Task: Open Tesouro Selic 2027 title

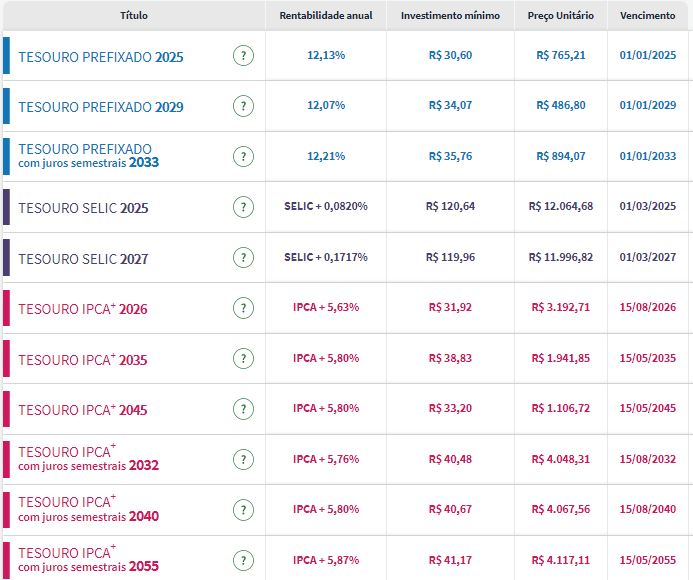Action: [x=83, y=259]
